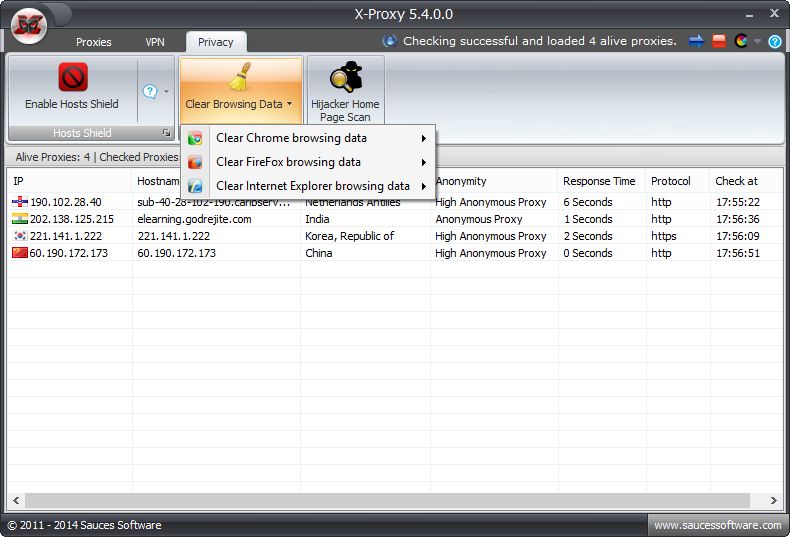Click the FireFox icon in the dropdown menu
790x537 pixels.
(x=195, y=162)
